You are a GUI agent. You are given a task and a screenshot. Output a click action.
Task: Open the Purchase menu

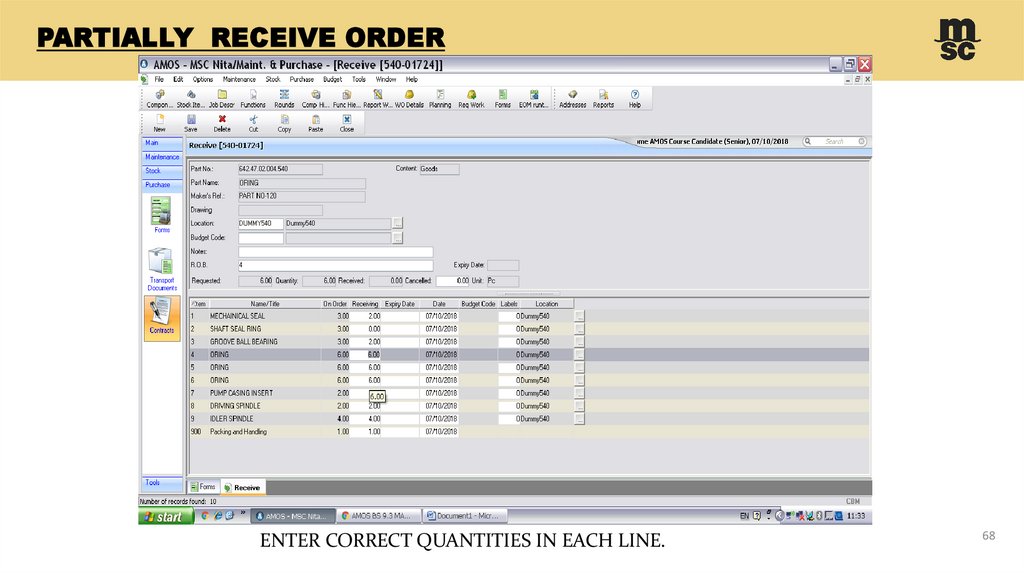pyautogui.click(x=302, y=80)
